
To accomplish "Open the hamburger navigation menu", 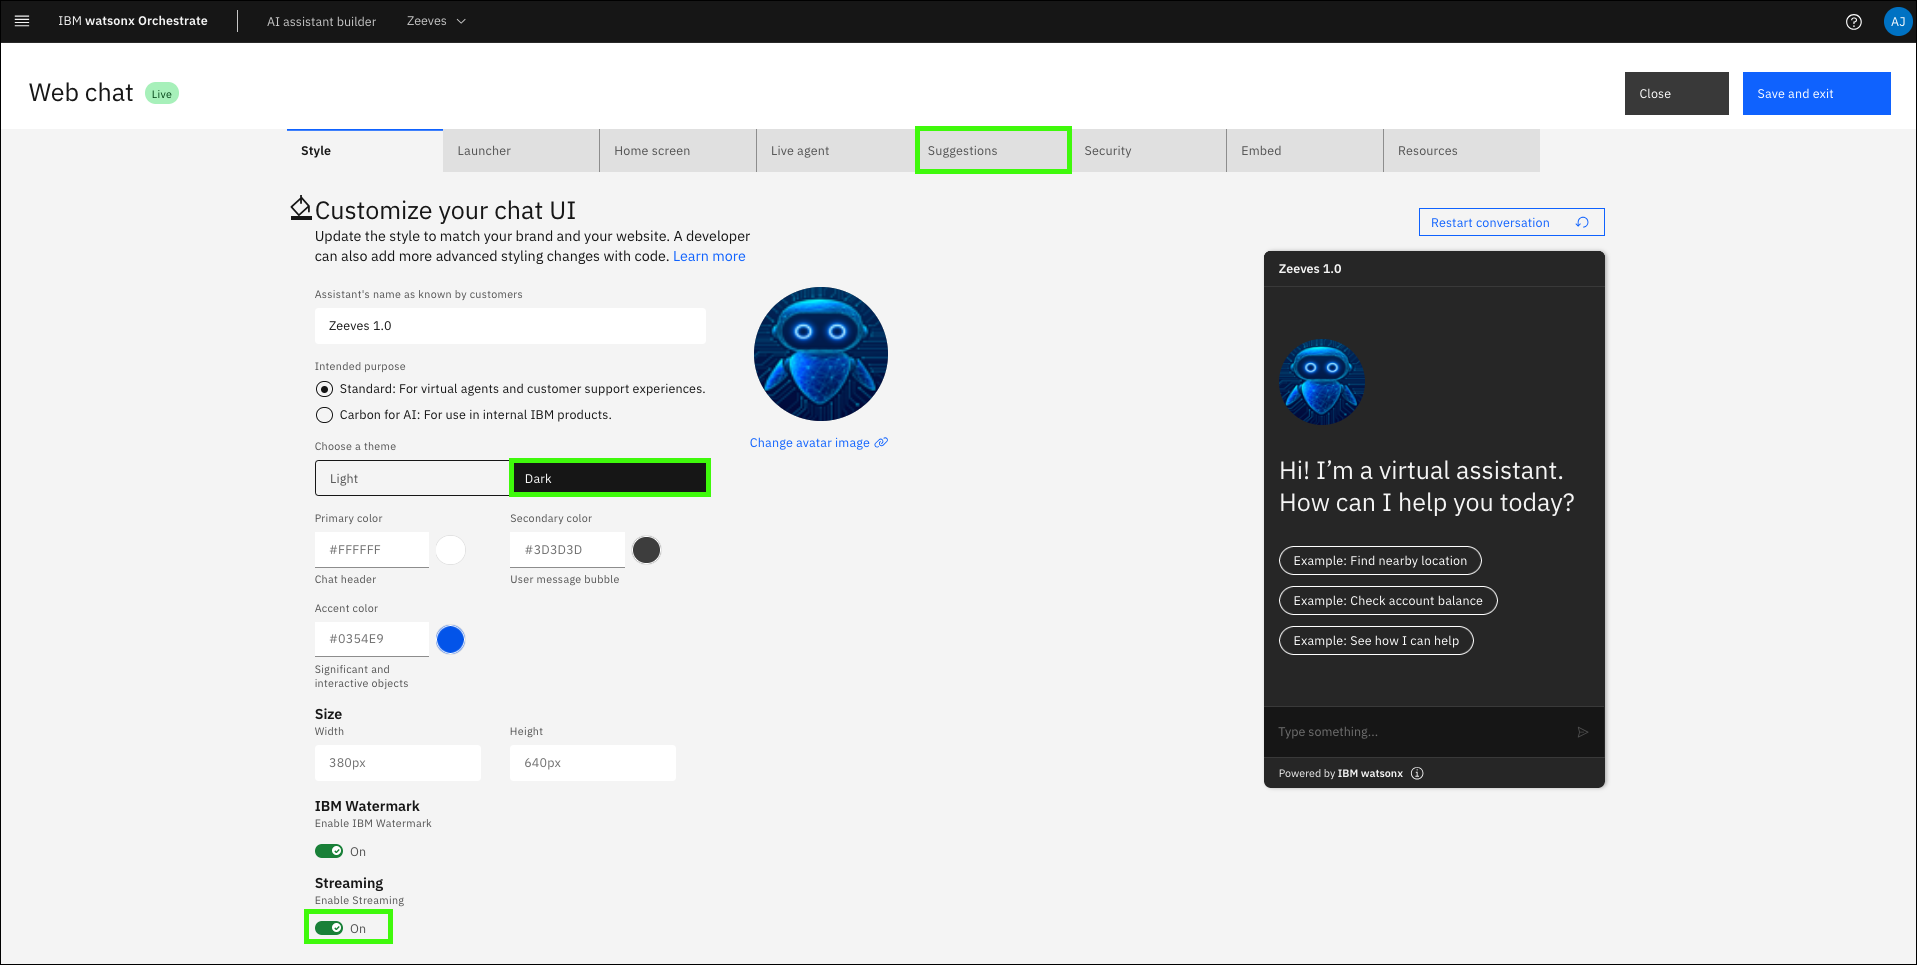I will [x=22, y=21].
